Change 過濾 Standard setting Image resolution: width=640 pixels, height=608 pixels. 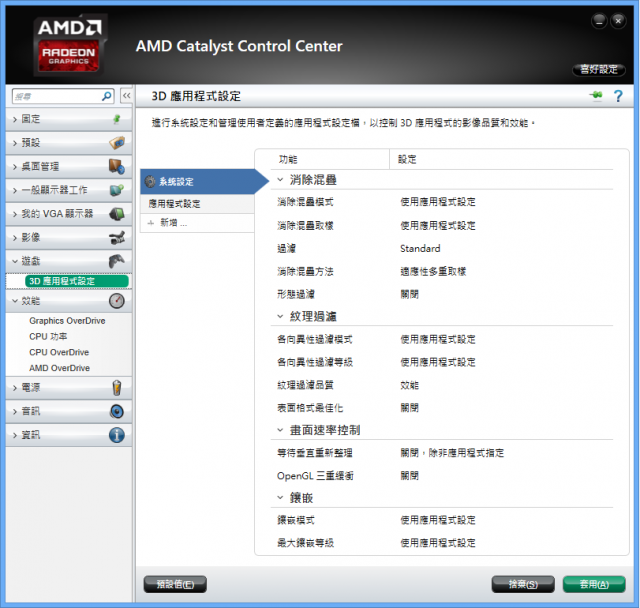tap(420, 249)
